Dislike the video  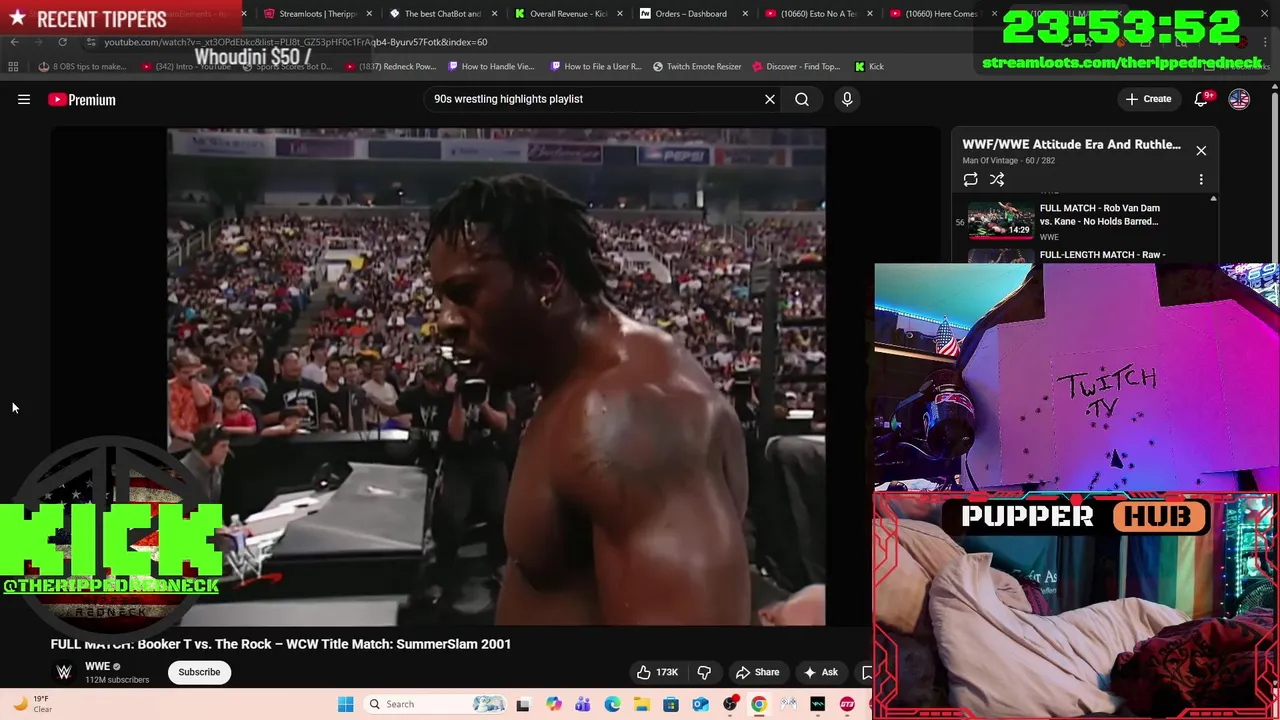tap(704, 672)
